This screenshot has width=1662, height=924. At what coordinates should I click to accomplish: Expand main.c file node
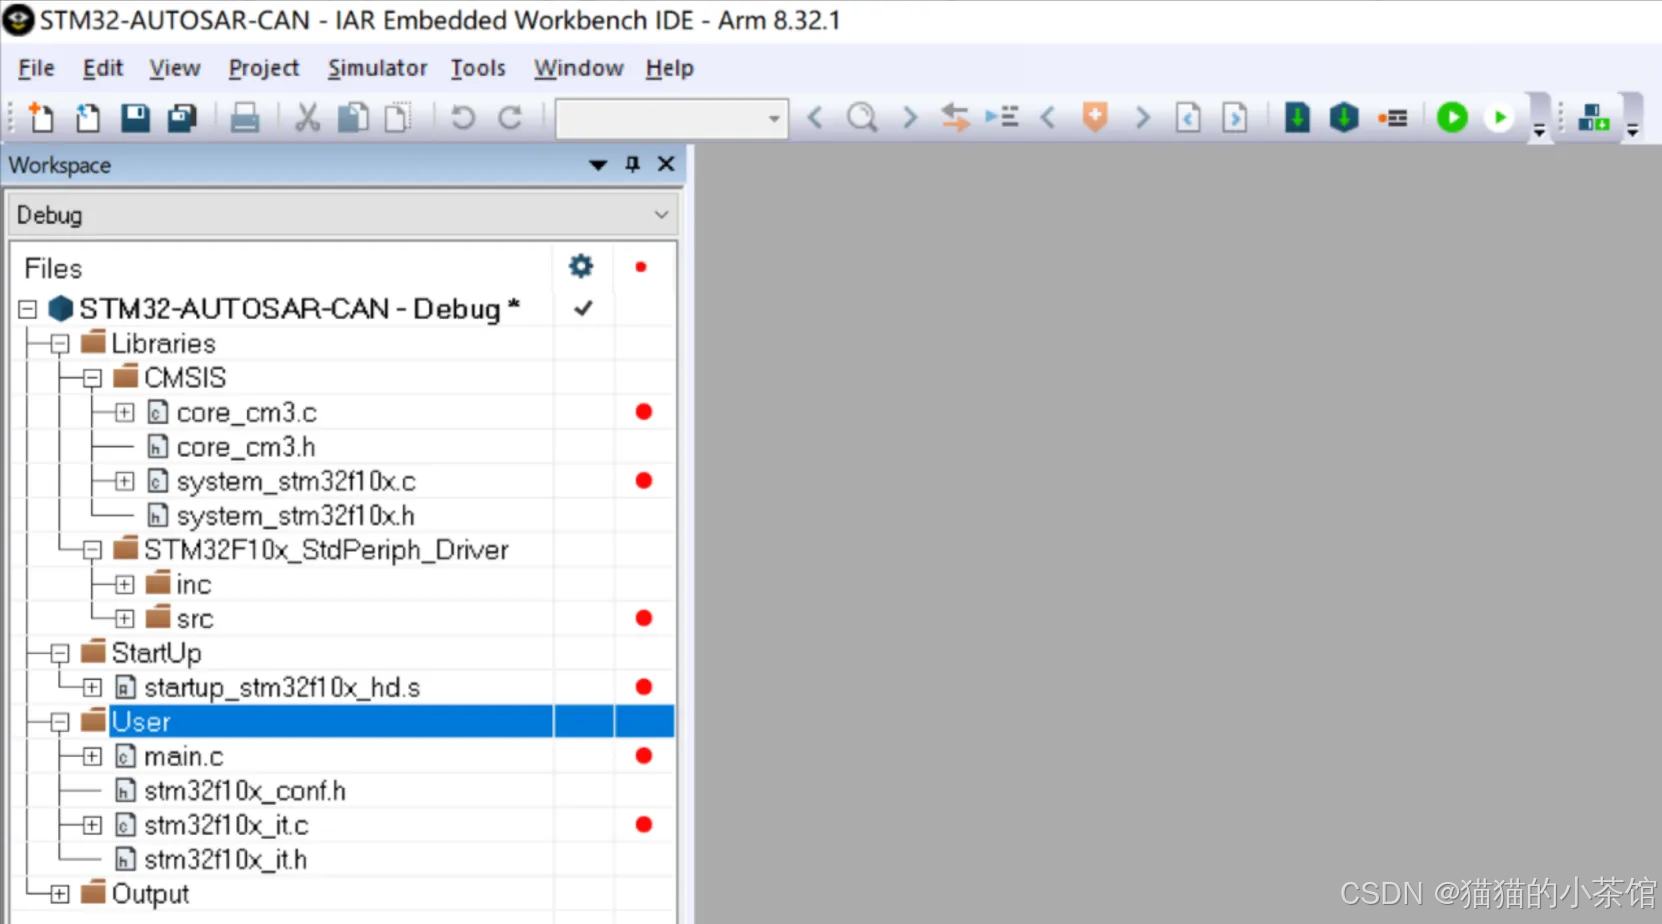92,756
